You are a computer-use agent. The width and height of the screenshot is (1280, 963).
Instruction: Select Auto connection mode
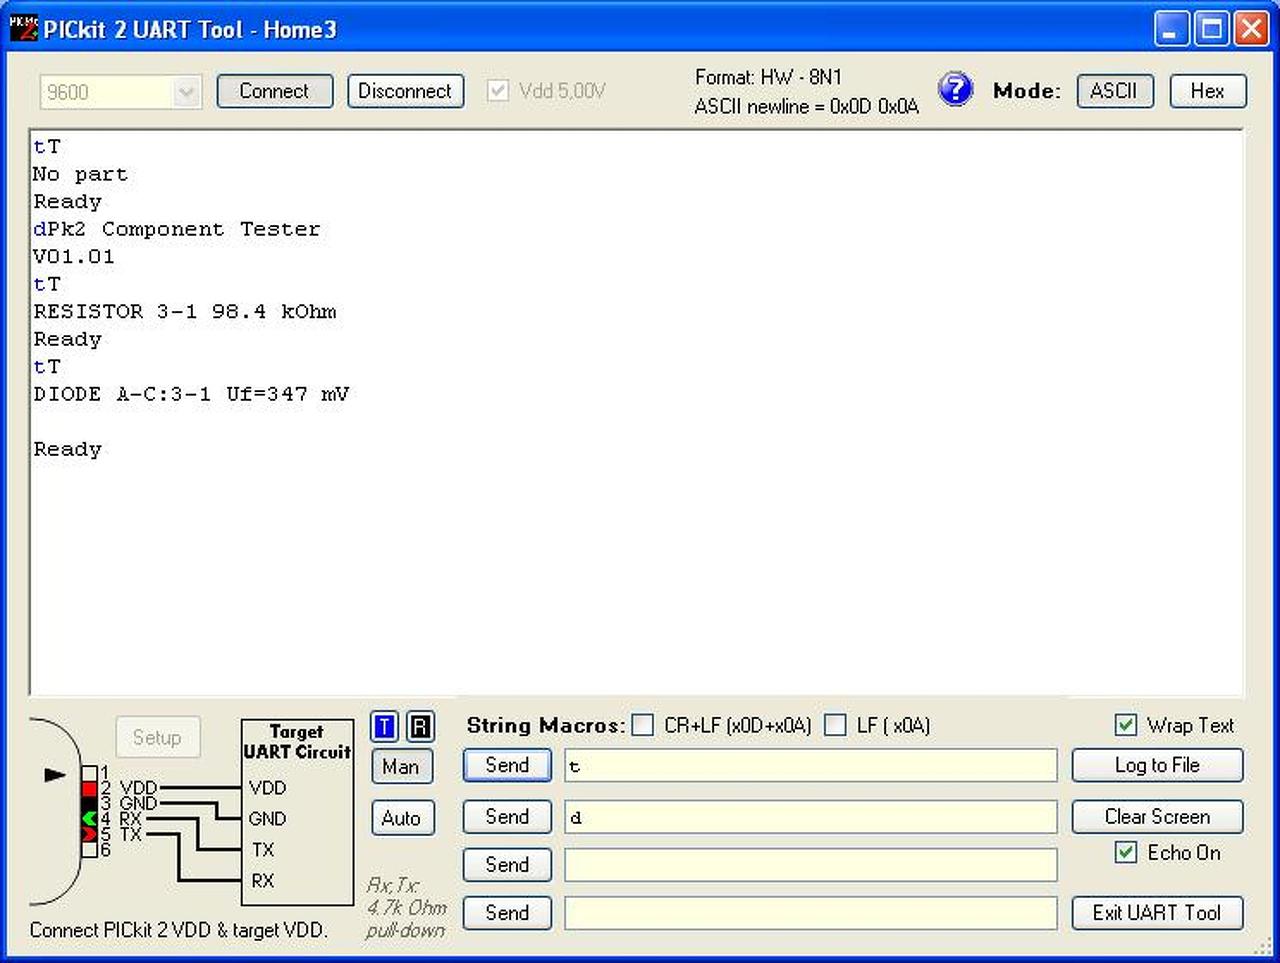point(401,818)
